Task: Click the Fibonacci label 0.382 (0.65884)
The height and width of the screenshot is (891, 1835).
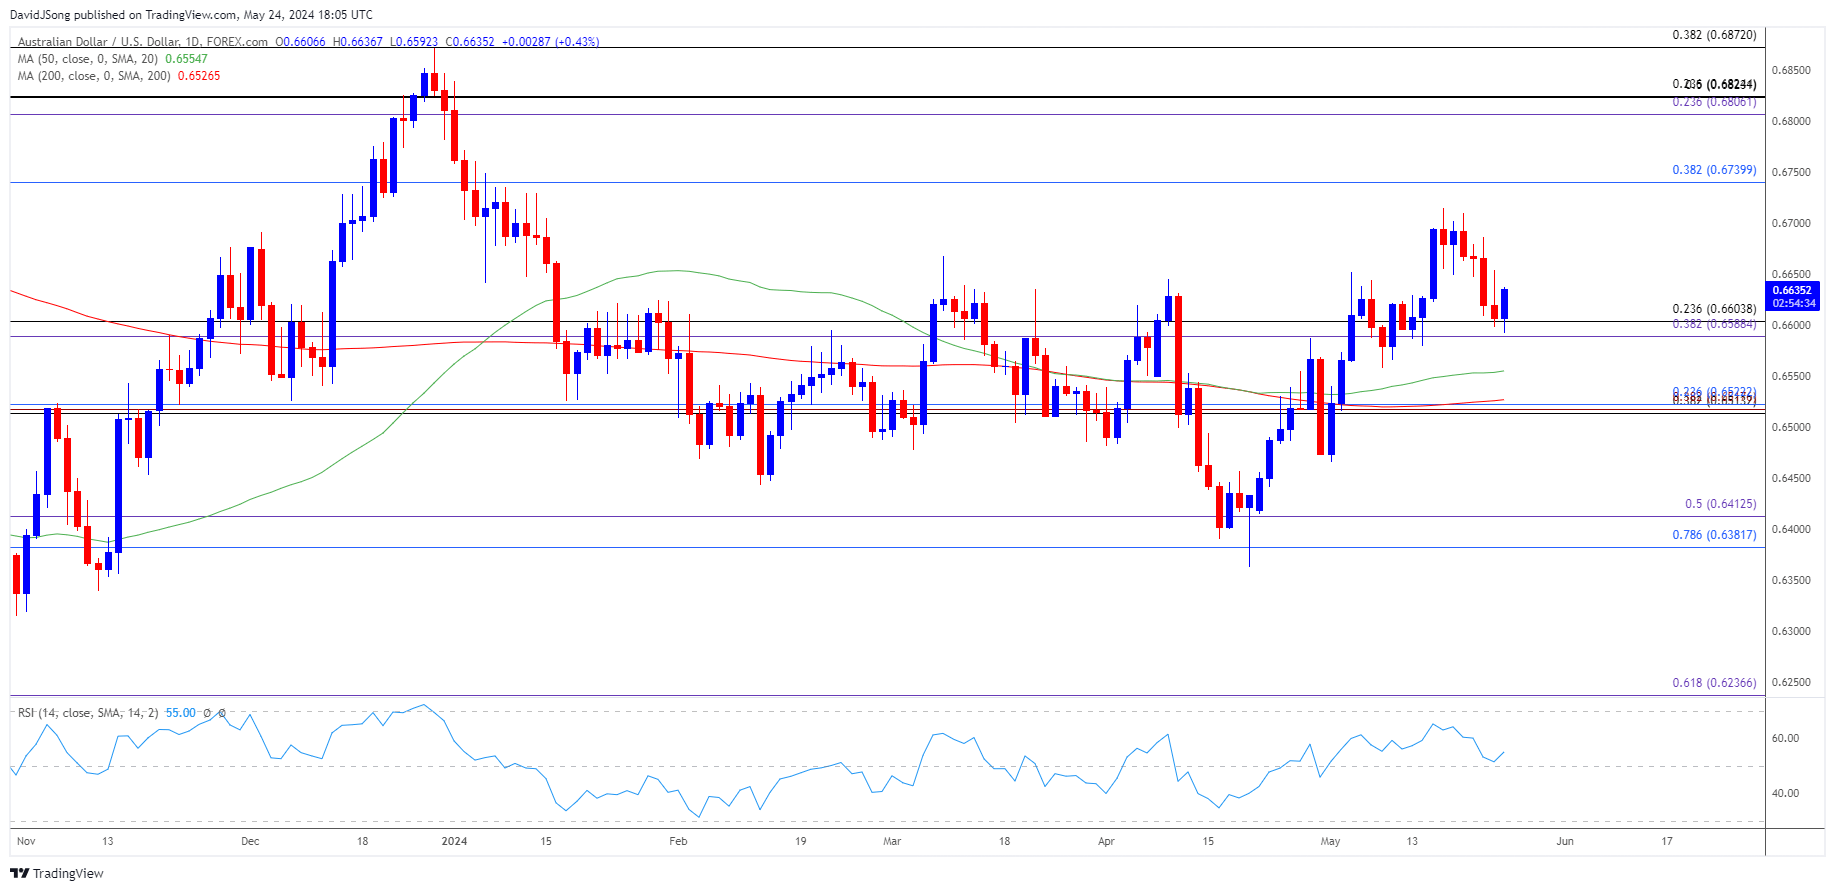Action: pos(1714,324)
